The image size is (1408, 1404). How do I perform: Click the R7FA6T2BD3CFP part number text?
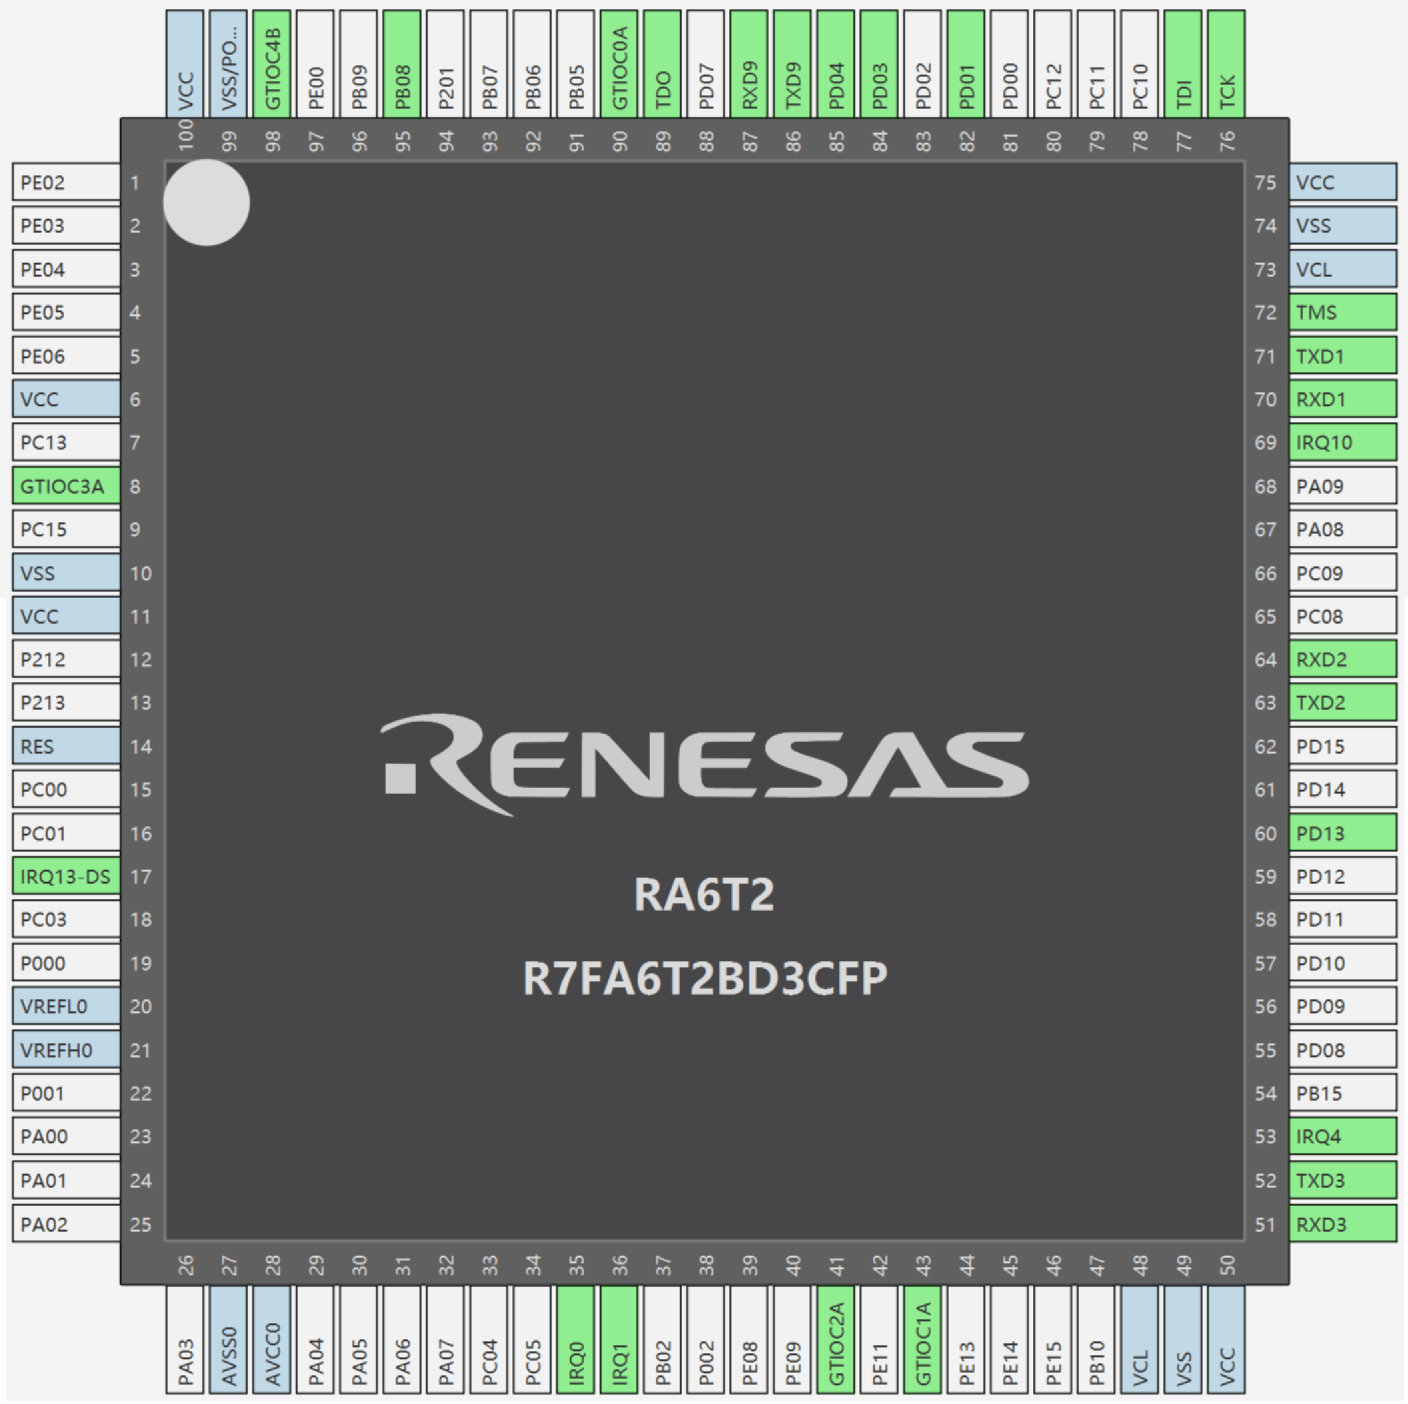pos(705,979)
